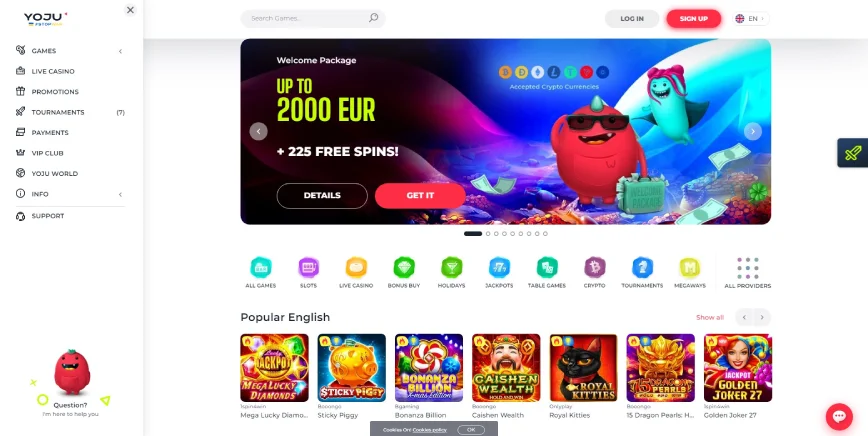Advance banner with right arrow
Screen dimensions: 868x436
(753, 132)
